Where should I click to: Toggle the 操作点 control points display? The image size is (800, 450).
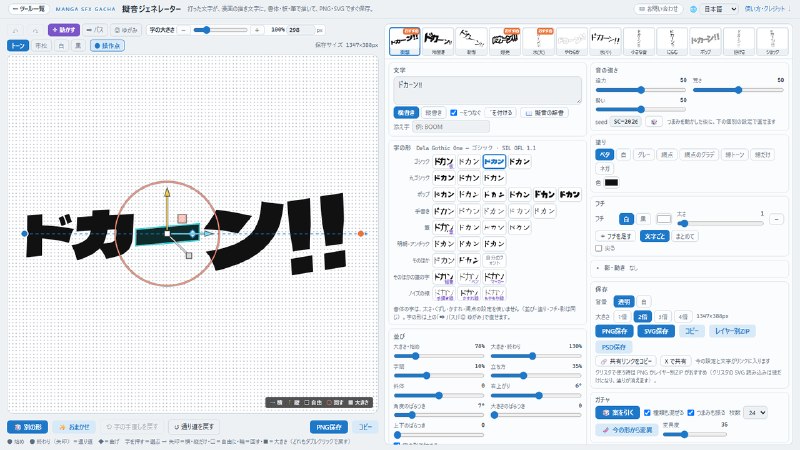[107, 45]
